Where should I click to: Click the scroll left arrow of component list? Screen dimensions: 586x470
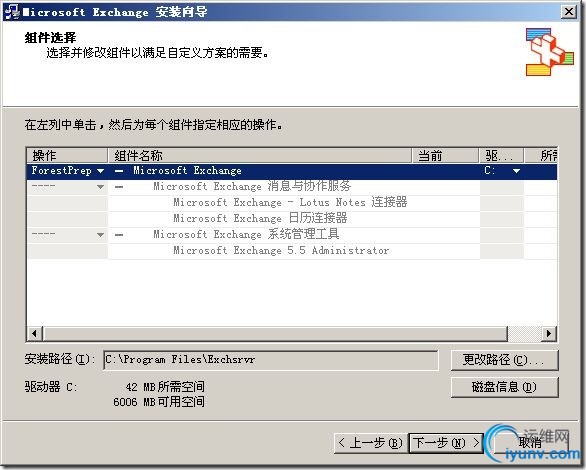pos(34,333)
